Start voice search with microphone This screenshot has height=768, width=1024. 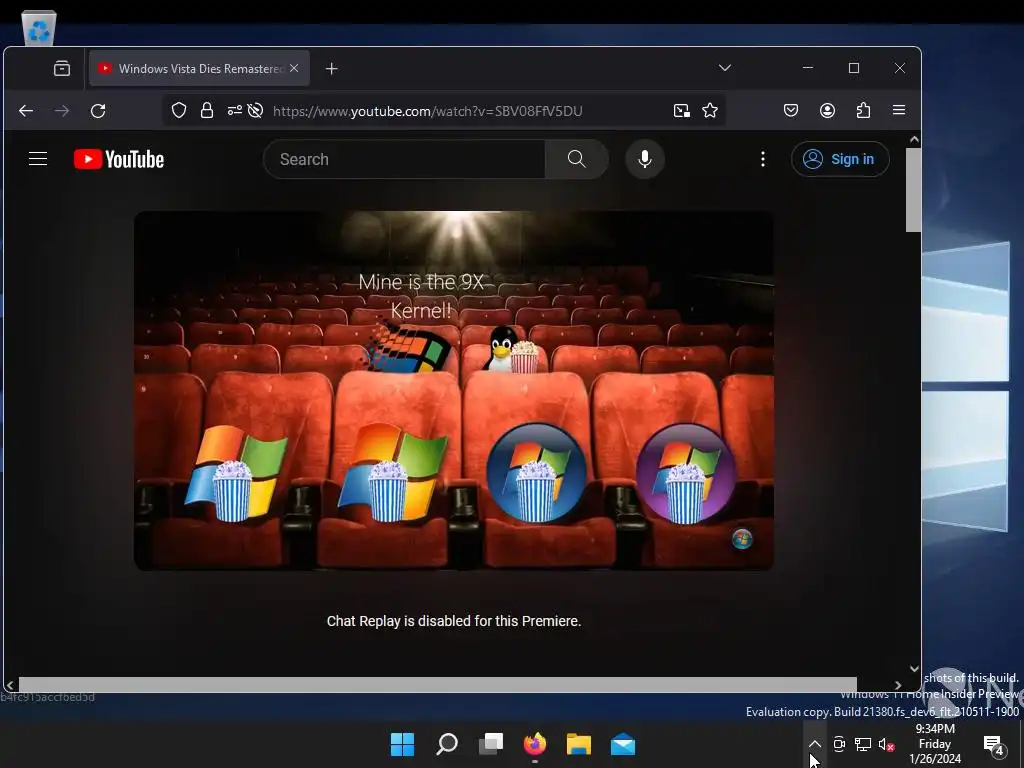[645, 159]
